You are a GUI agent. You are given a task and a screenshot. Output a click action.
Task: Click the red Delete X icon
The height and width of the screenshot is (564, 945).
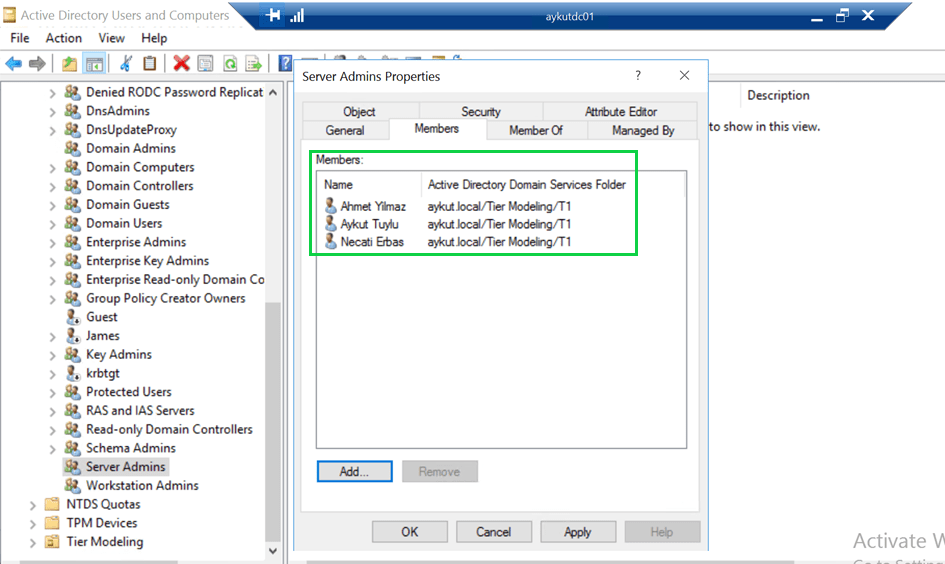[x=181, y=64]
